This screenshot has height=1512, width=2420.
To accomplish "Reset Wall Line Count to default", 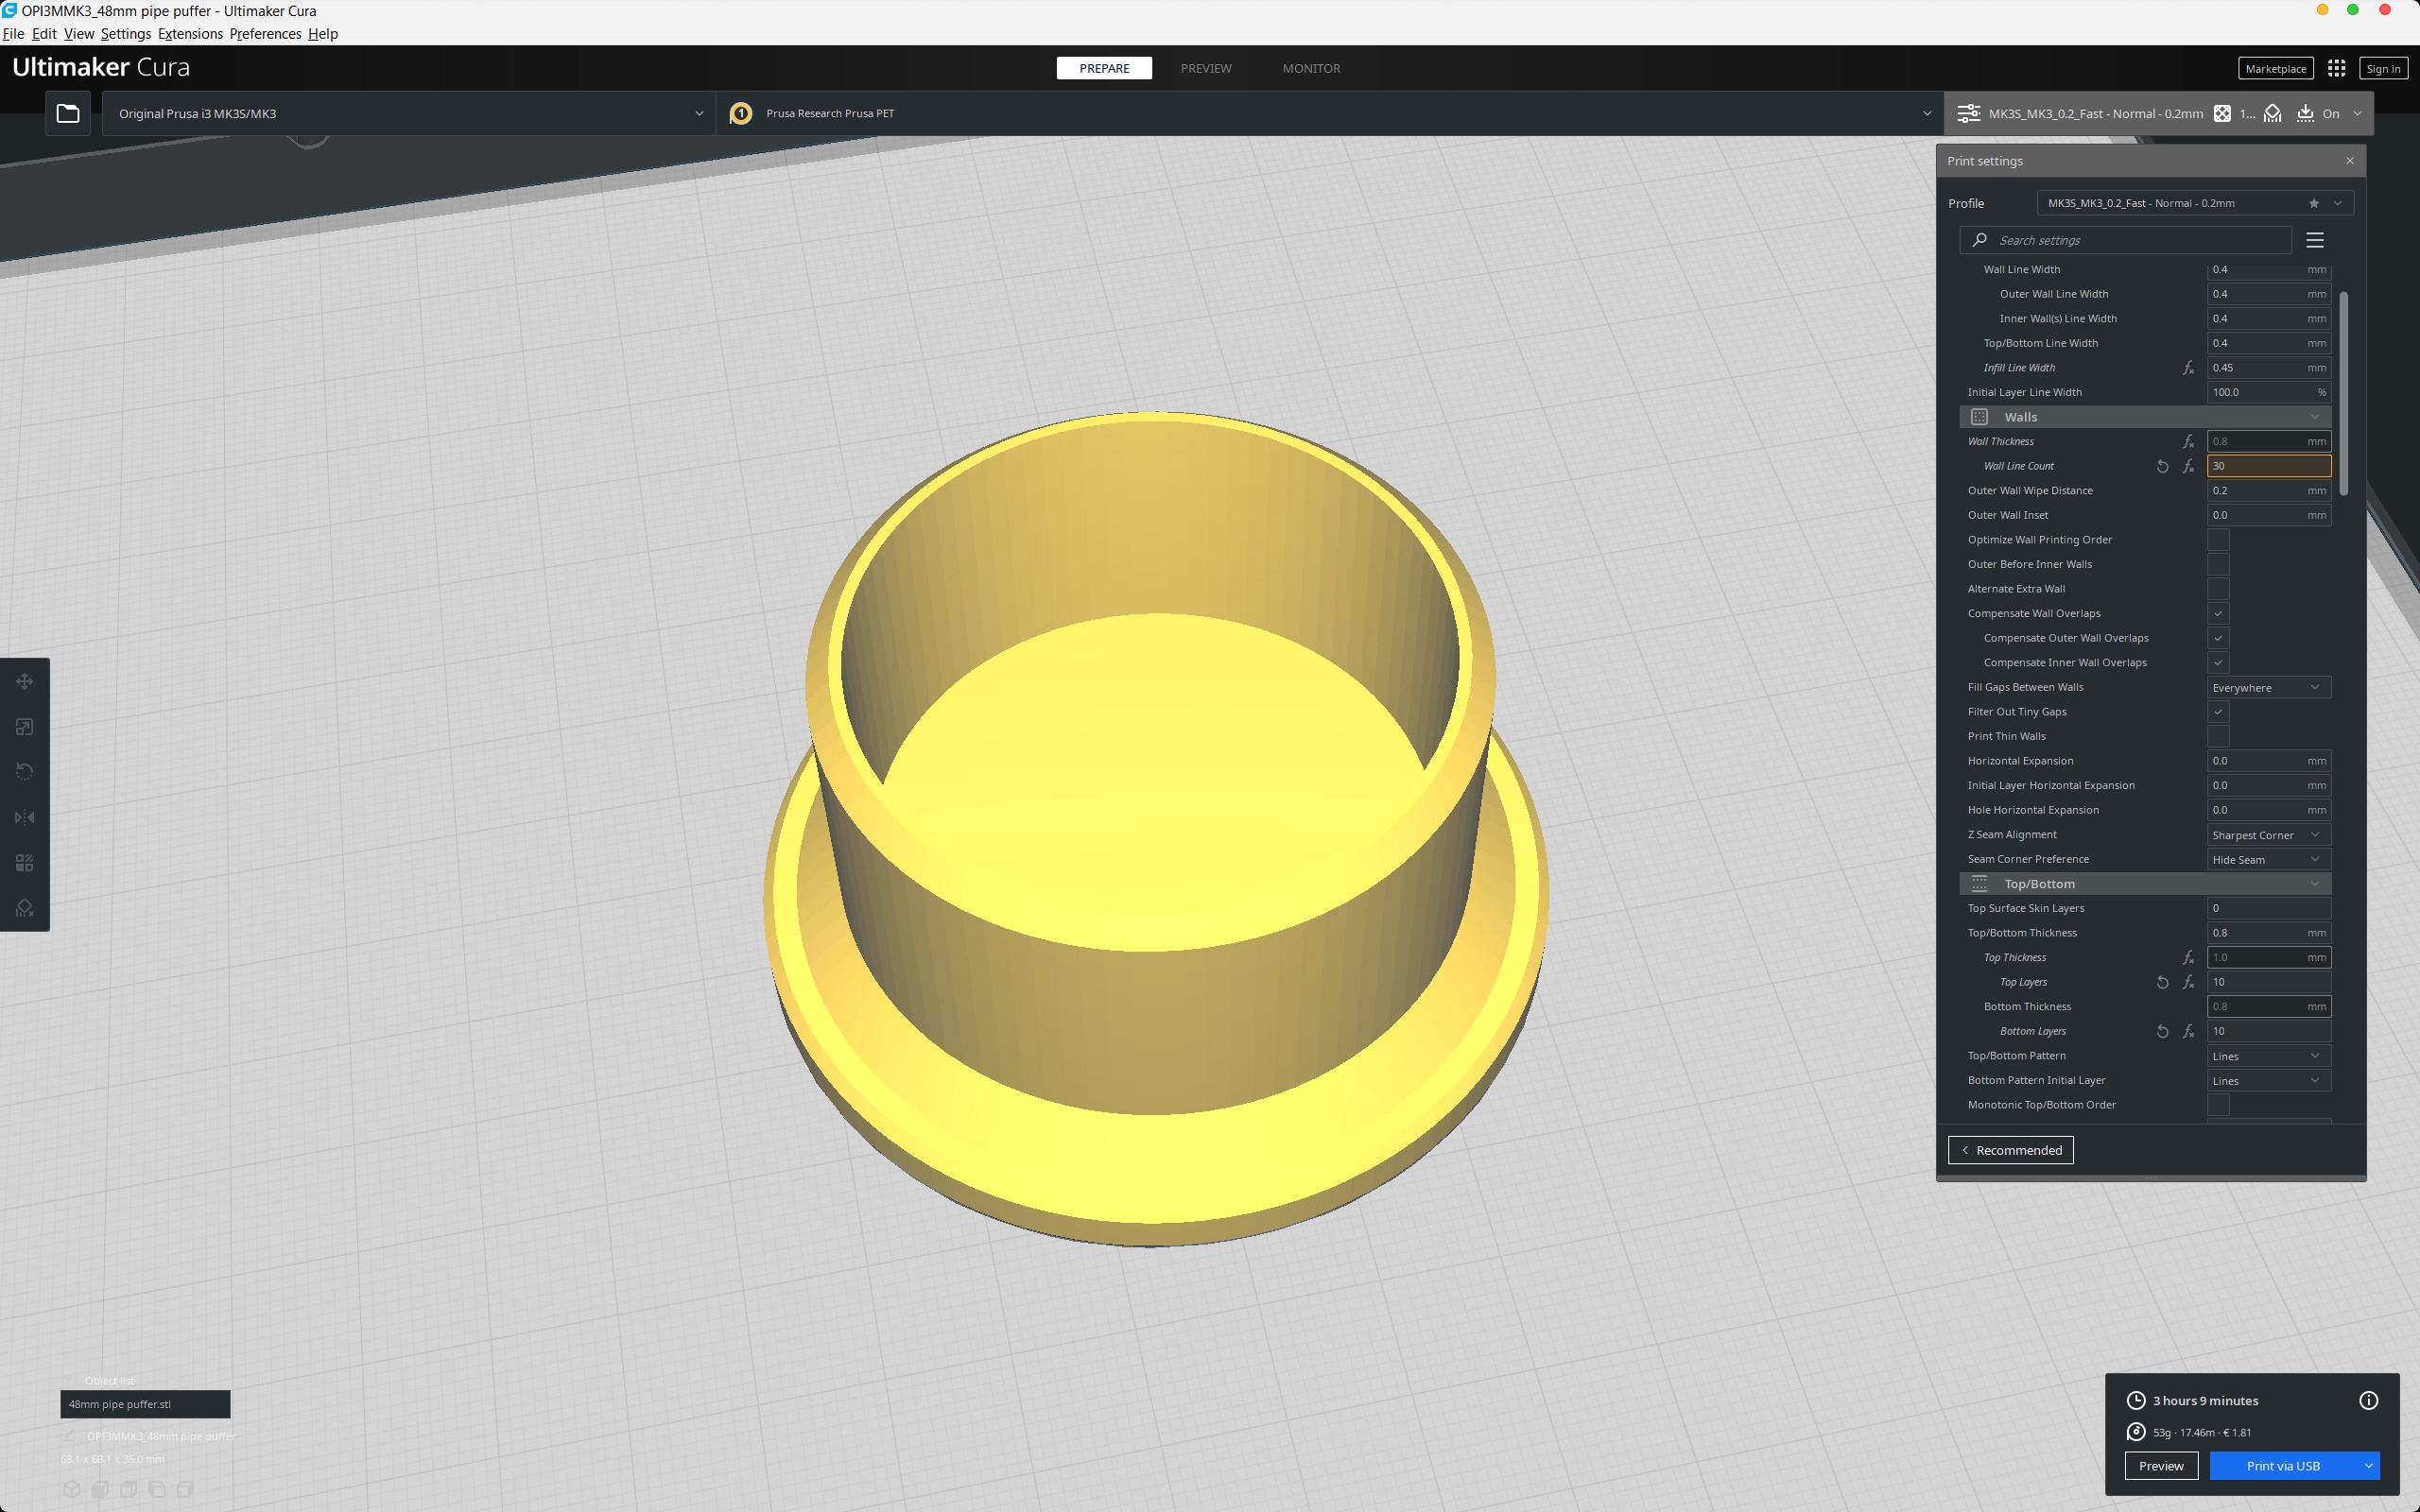I will 2162,466.
